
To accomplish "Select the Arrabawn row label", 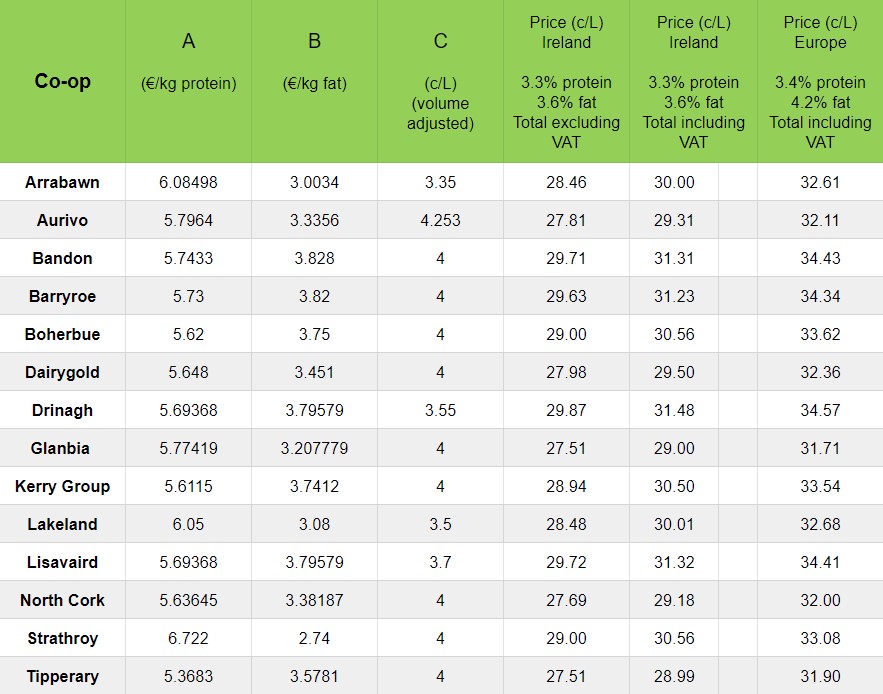I will tap(62, 182).
